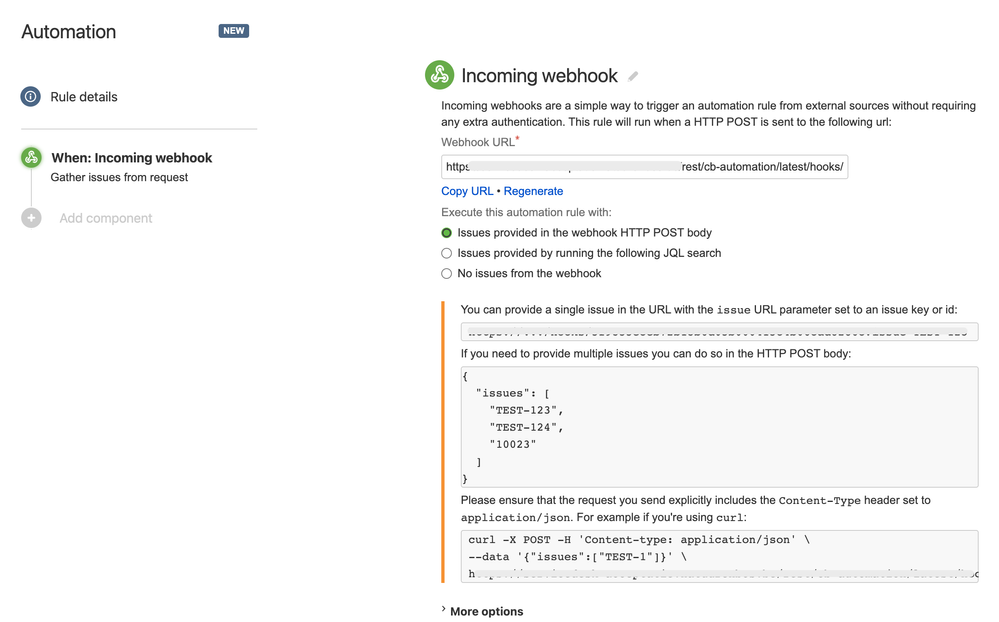Click the green webhook icon in the sidebar

pos(31,157)
